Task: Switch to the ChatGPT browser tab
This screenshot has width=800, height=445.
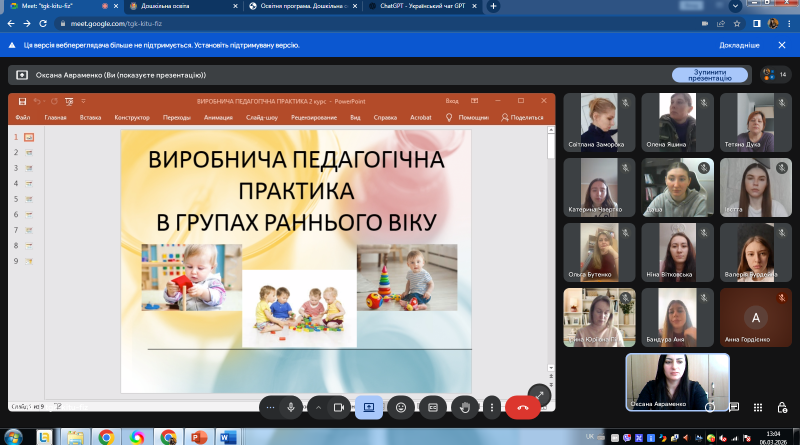Action: [423, 6]
